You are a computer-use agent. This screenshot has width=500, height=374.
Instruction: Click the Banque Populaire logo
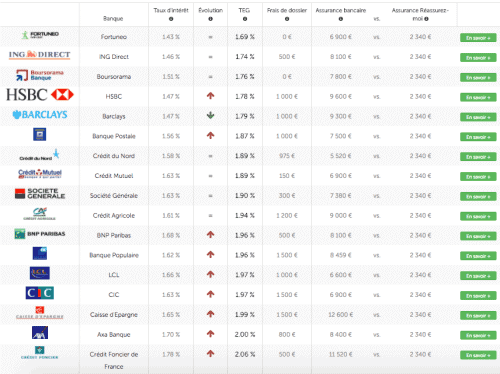[x=40, y=253]
